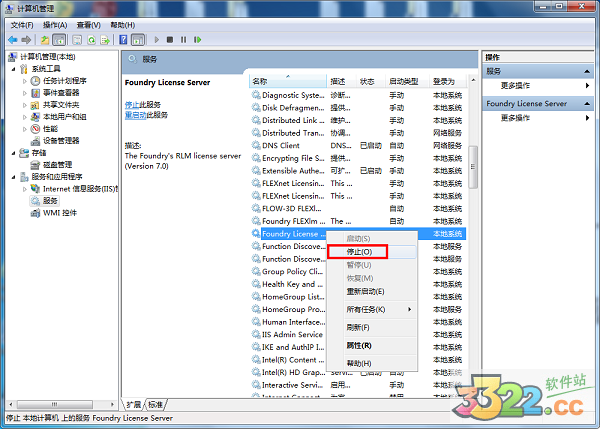Sort services by the 启动类型 column header
600x429 pixels.
click(407, 82)
